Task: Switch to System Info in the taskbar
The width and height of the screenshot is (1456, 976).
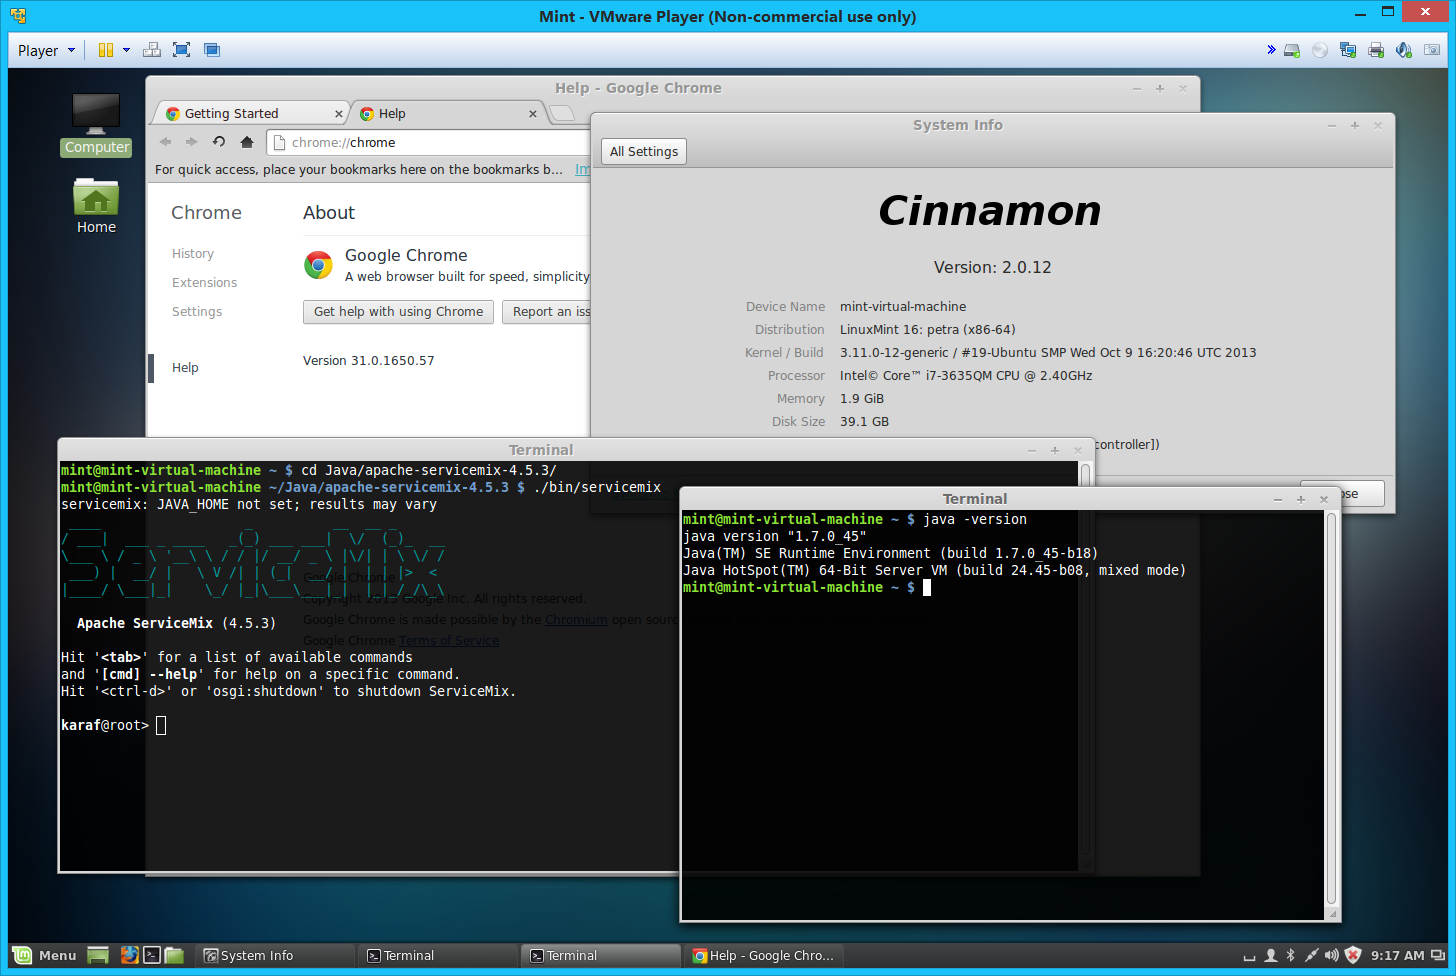Action: pos(276,955)
